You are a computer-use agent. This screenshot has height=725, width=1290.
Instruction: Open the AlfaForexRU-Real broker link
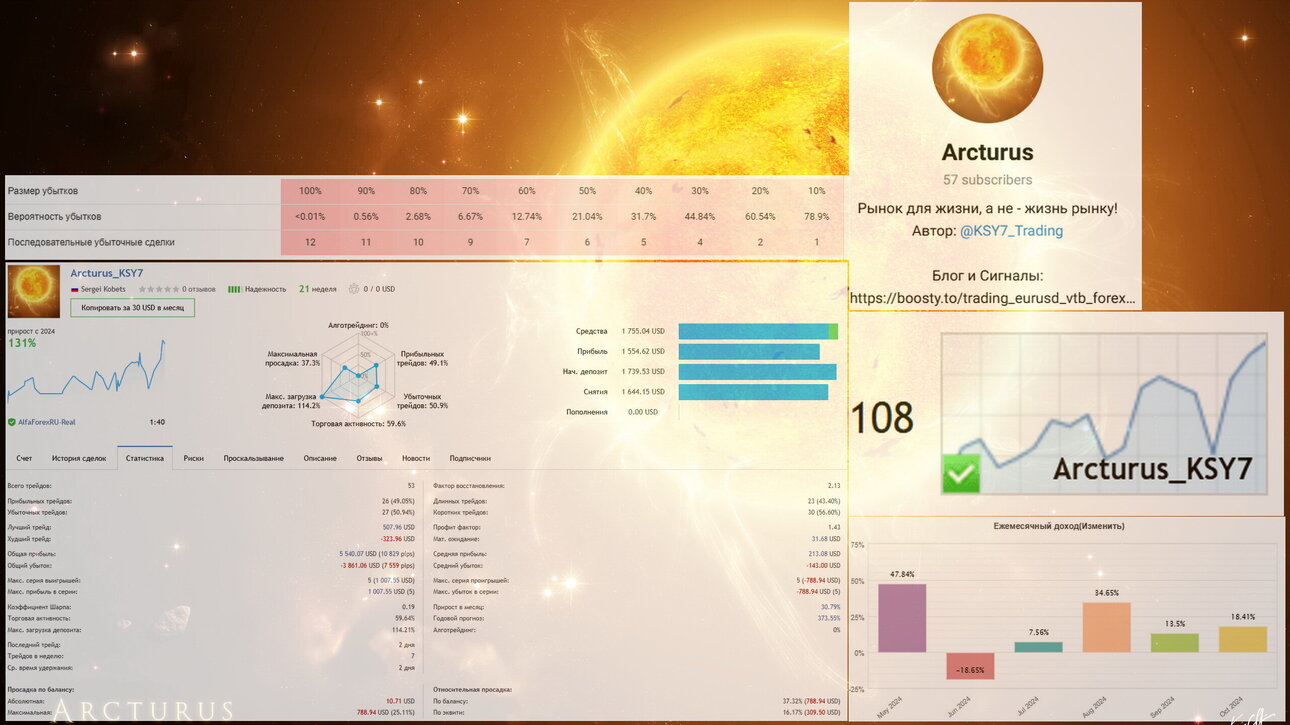click(x=47, y=422)
